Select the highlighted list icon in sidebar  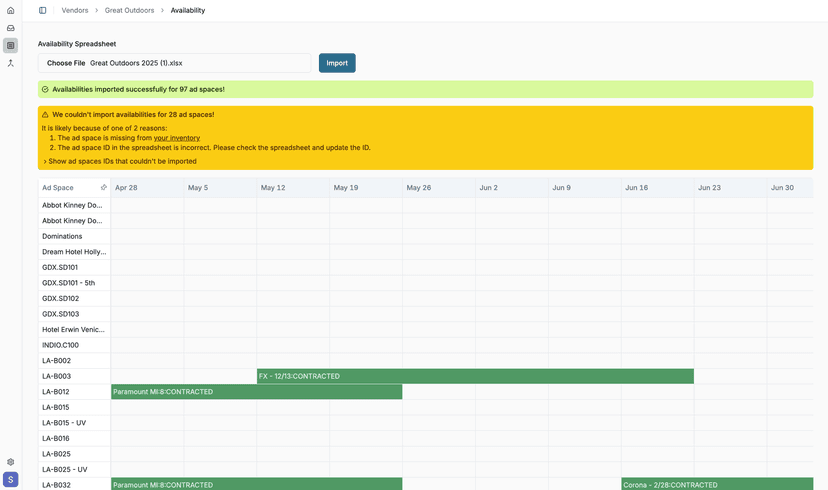11,45
